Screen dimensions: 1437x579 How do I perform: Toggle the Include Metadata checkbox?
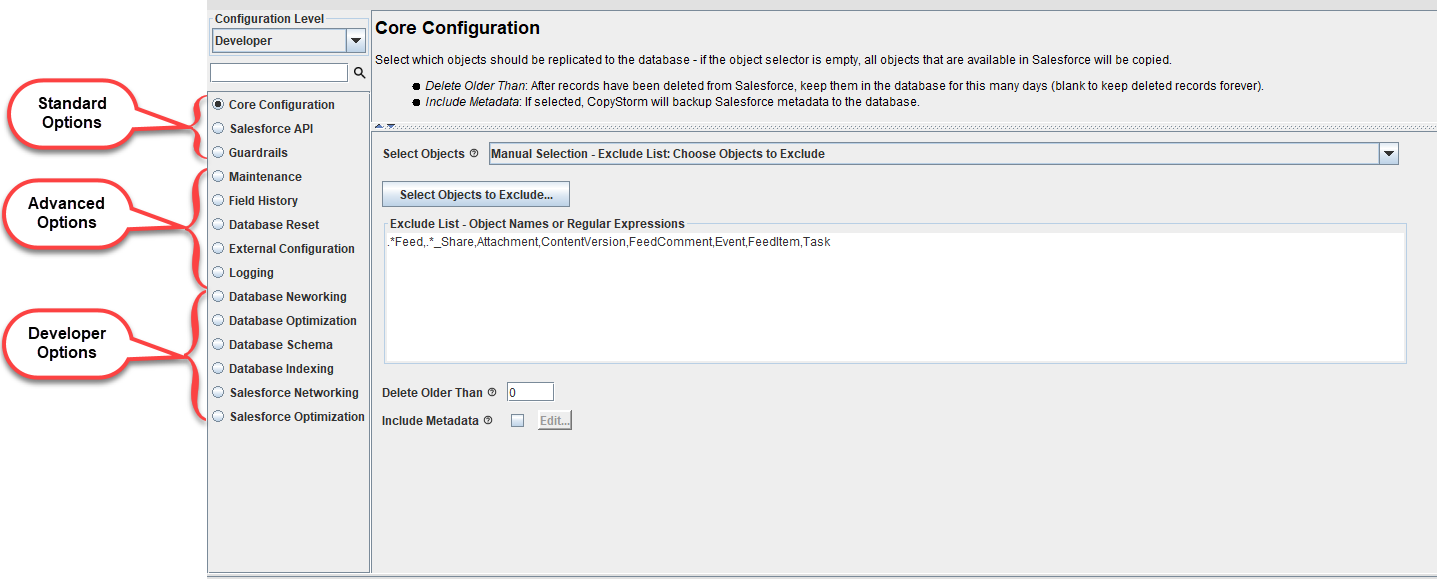point(517,421)
